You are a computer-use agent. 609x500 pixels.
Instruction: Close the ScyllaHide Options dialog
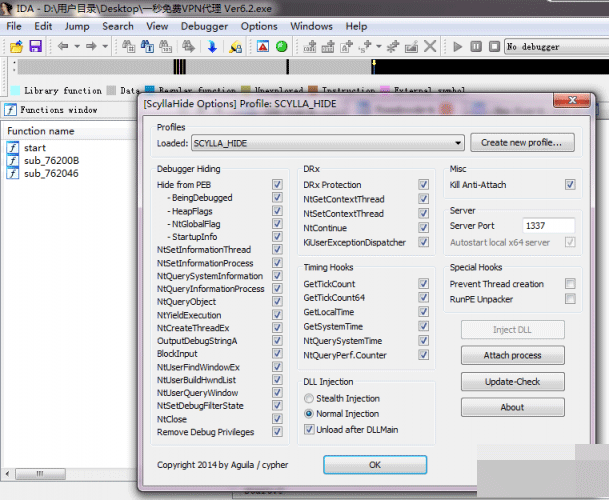(x=572, y=100)
